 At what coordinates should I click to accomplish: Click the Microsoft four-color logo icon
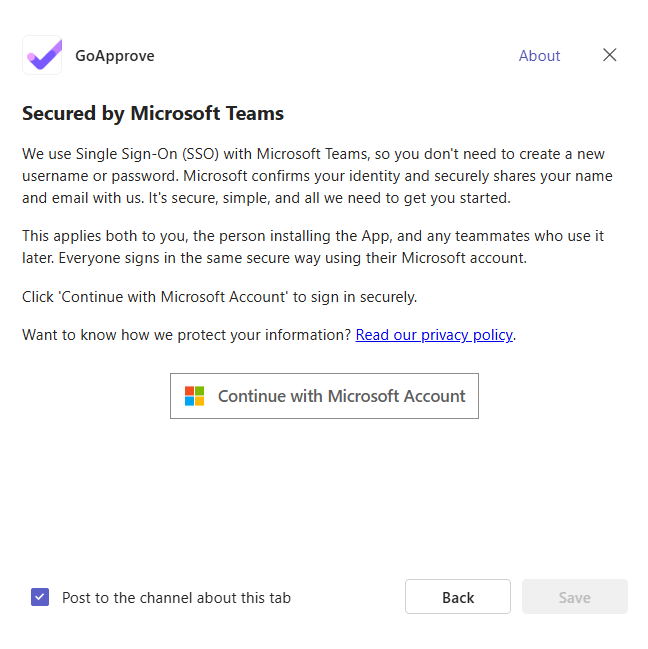pos(194,396)
